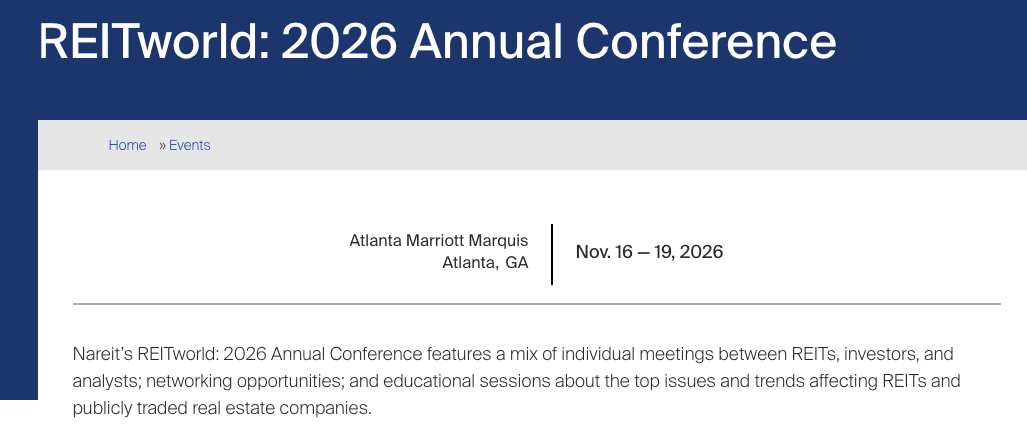Click the Atlanta, GA location text
This screenshot has width=1027, height=436.
[485, 263]
